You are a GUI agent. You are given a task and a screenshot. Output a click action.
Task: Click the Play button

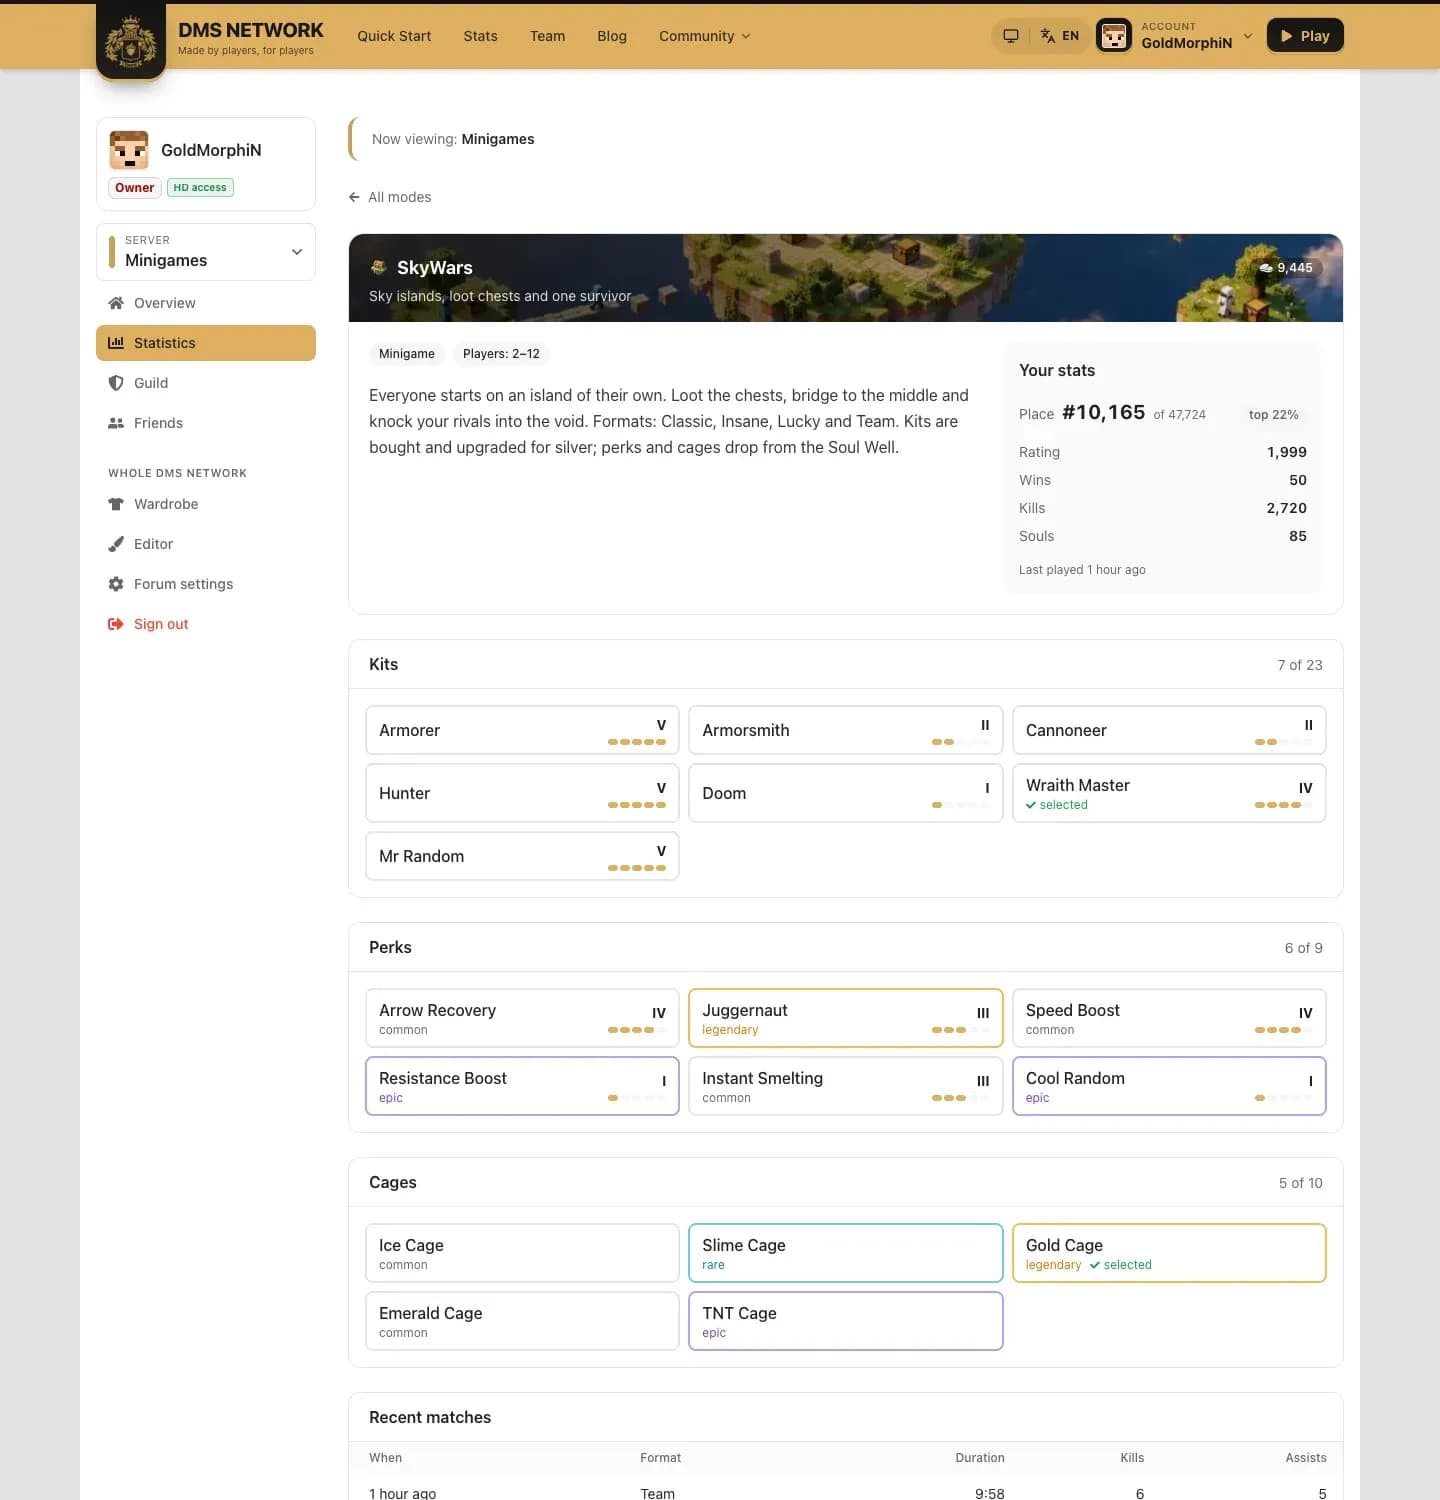1305,36
